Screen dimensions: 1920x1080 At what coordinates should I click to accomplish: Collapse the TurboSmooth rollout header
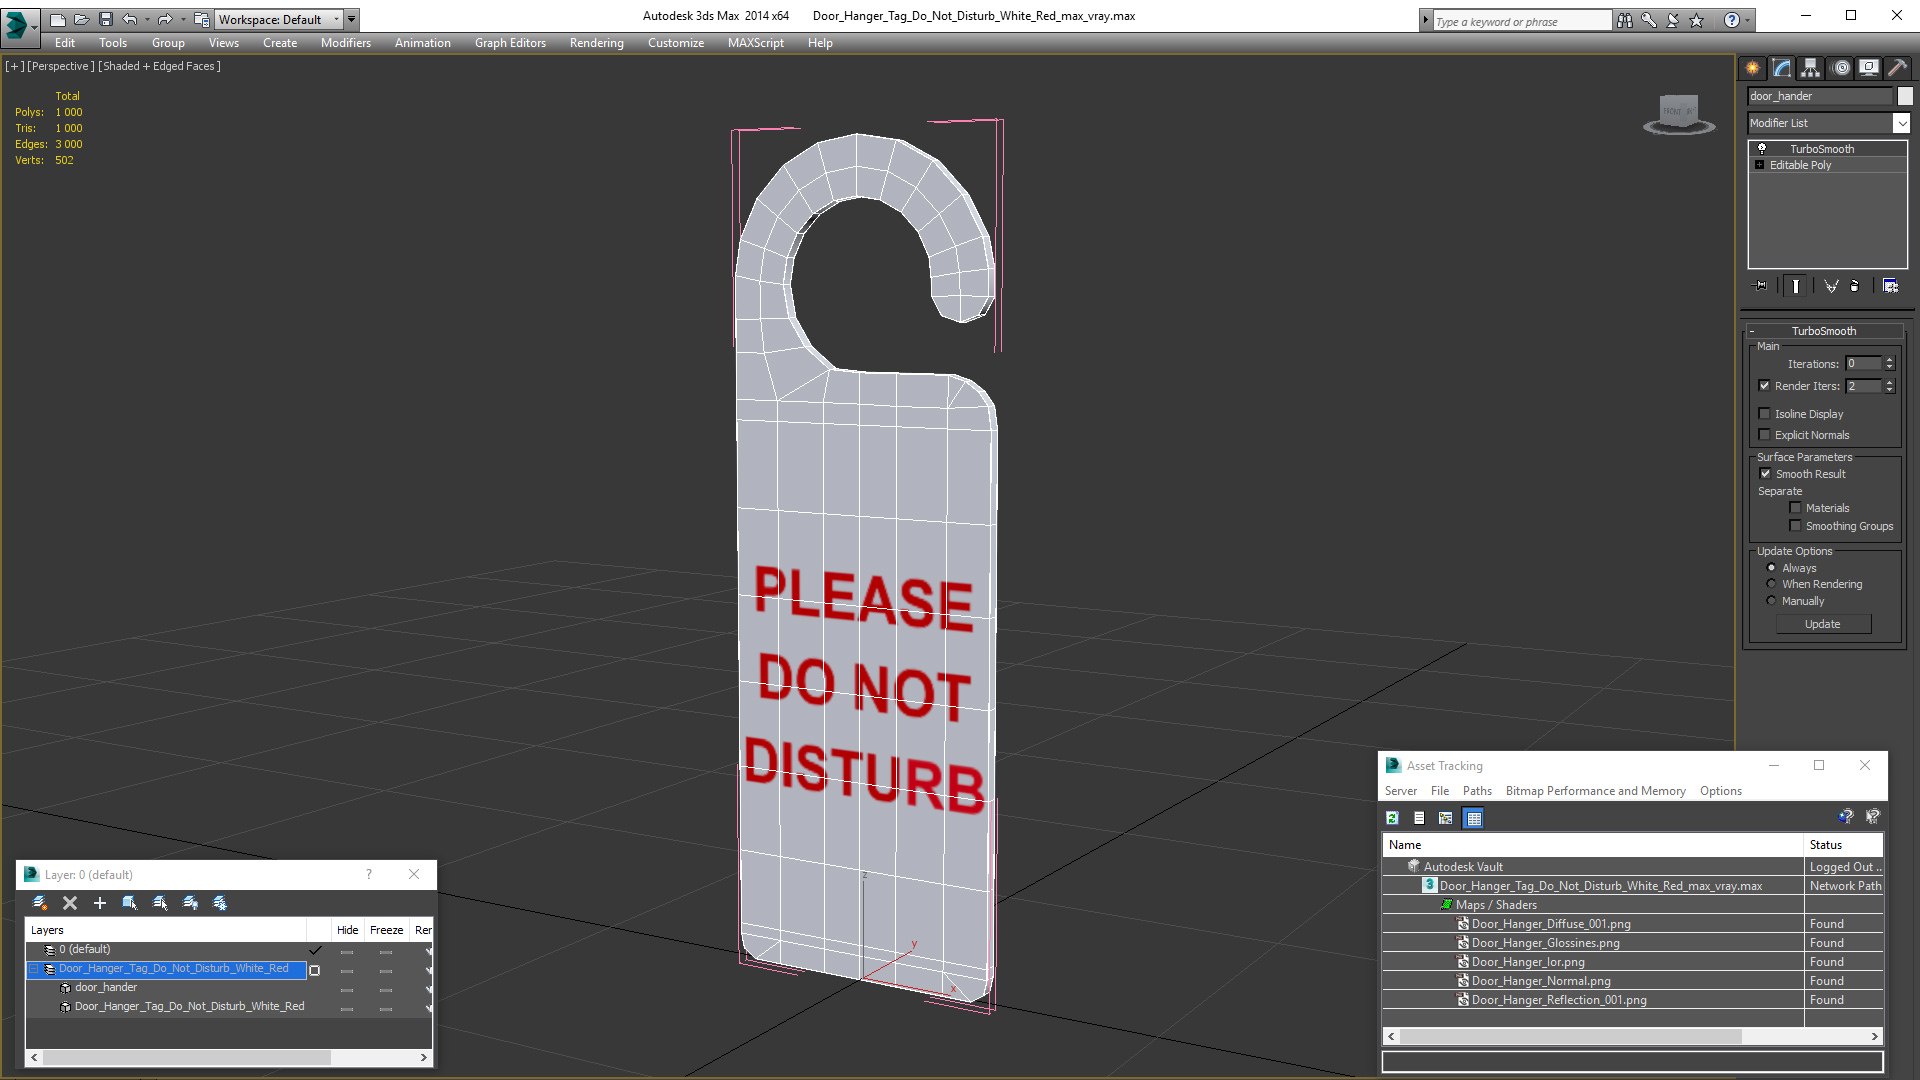click(x=1823, y=331)
